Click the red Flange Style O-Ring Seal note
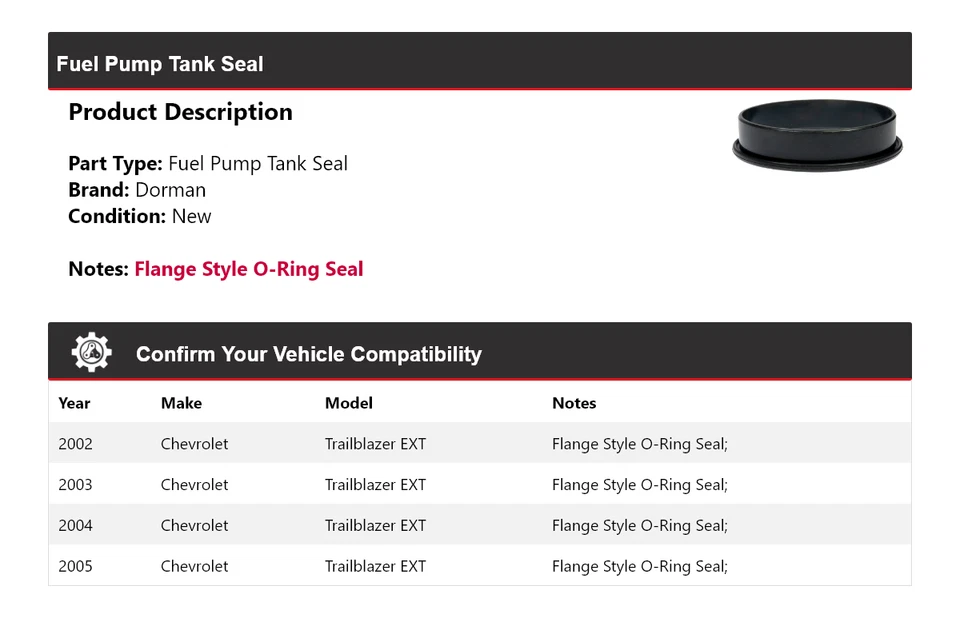 pyautogui.click(x=248, y=269)
